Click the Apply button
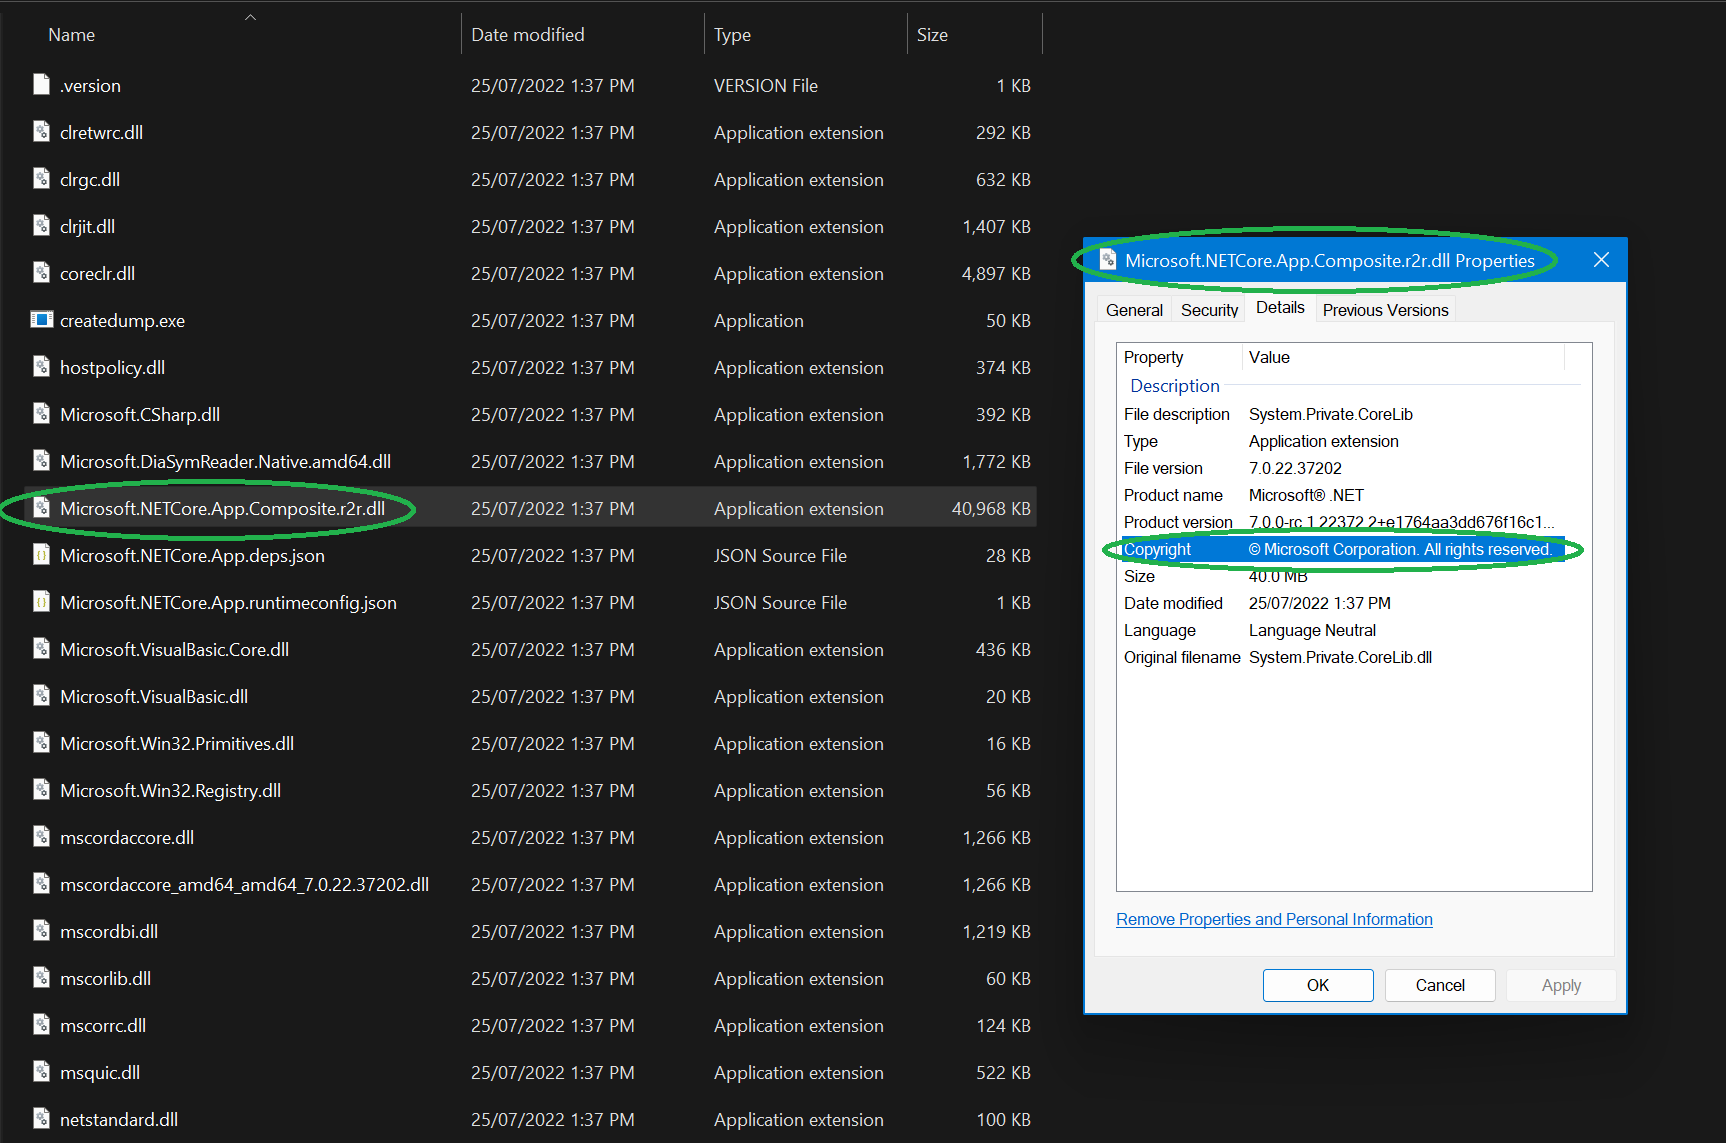Screen dimensions: 1726x1143 (1560, 984)
